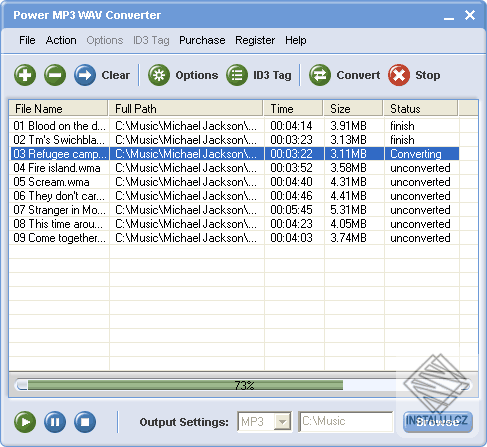Sort by Size column header
The height and width of the screenshot is (447, 487).
[353, 109]
